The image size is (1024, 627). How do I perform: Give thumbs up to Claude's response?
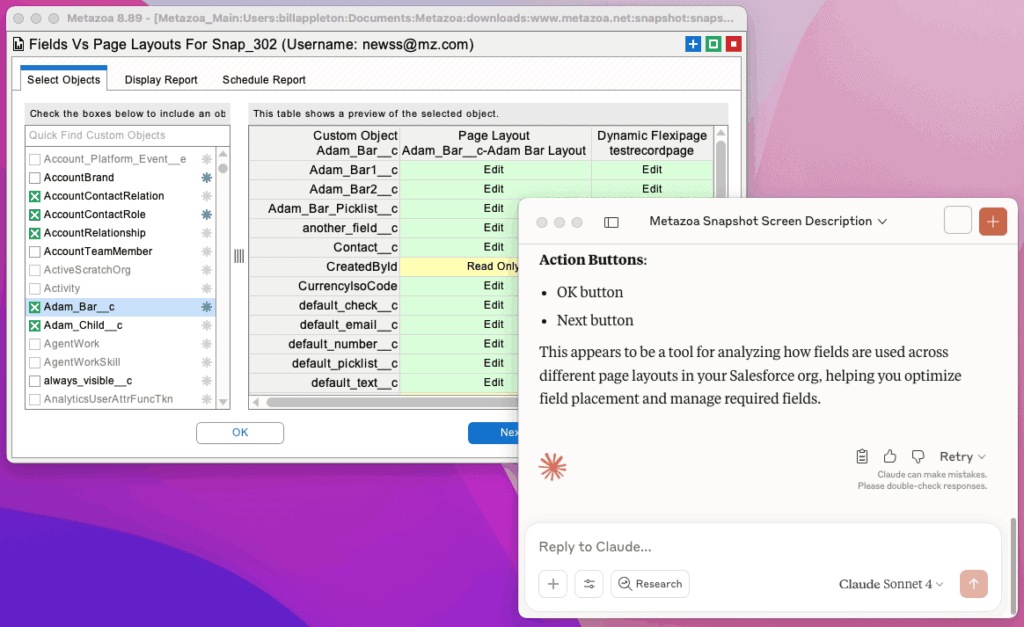(889, 457)
